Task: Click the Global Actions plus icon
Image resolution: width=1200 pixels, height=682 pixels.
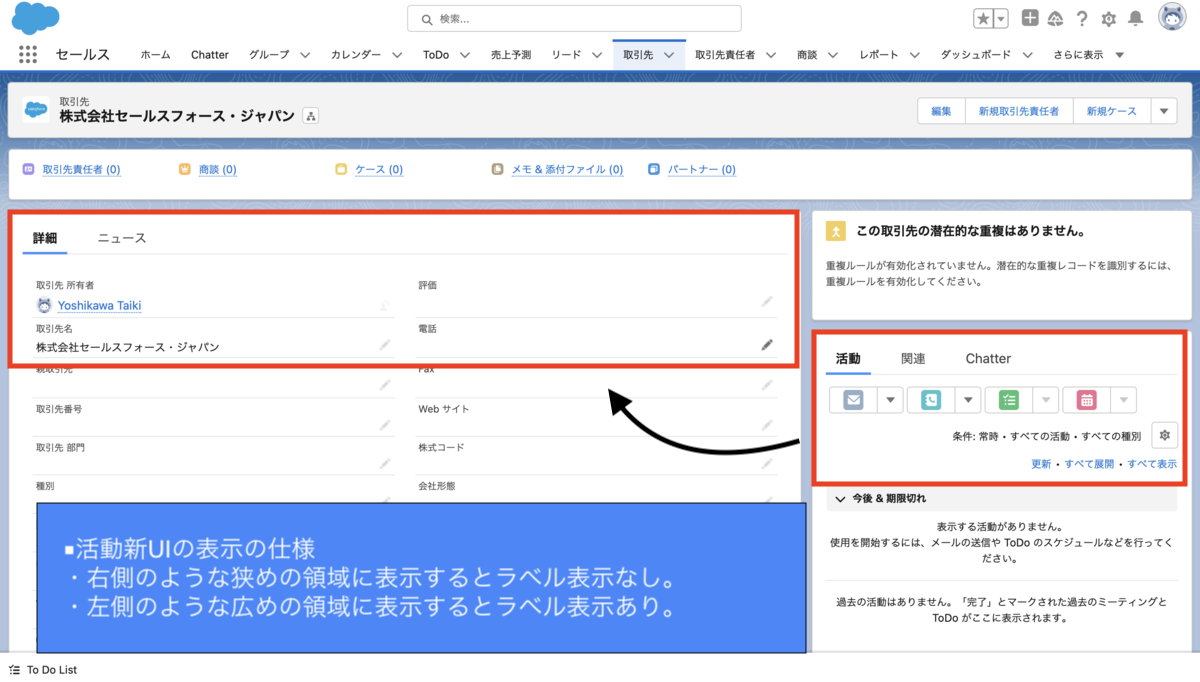Action: tap(1029, 17)
